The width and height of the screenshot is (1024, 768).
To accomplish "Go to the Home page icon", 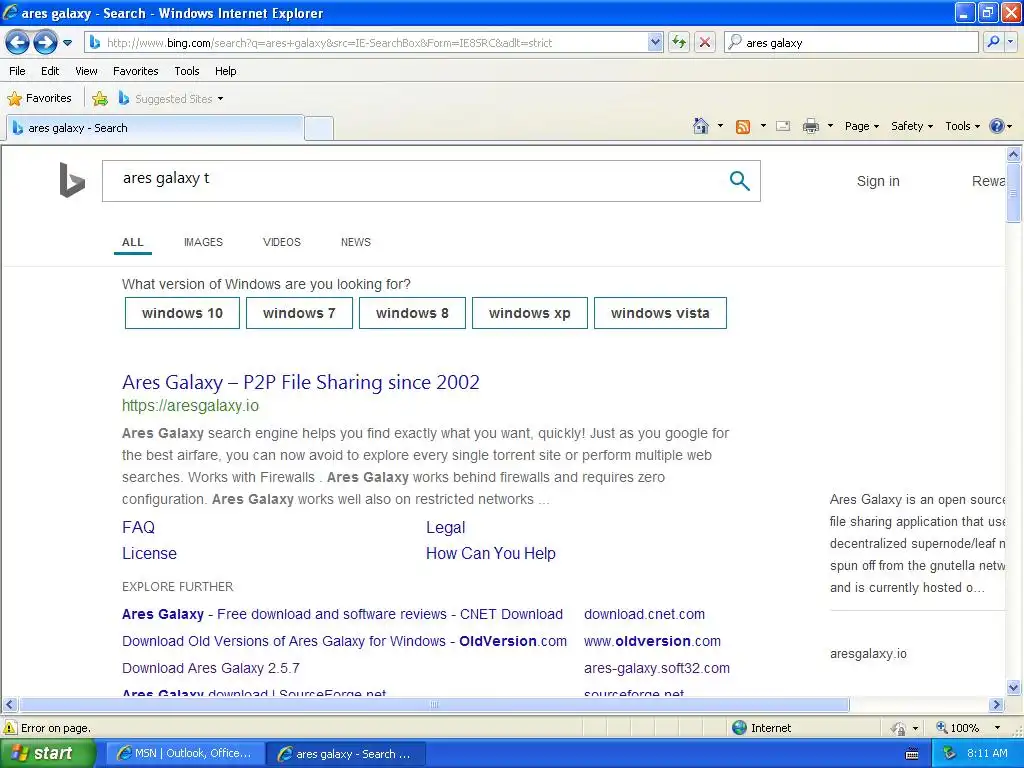I will pos(701,126).
